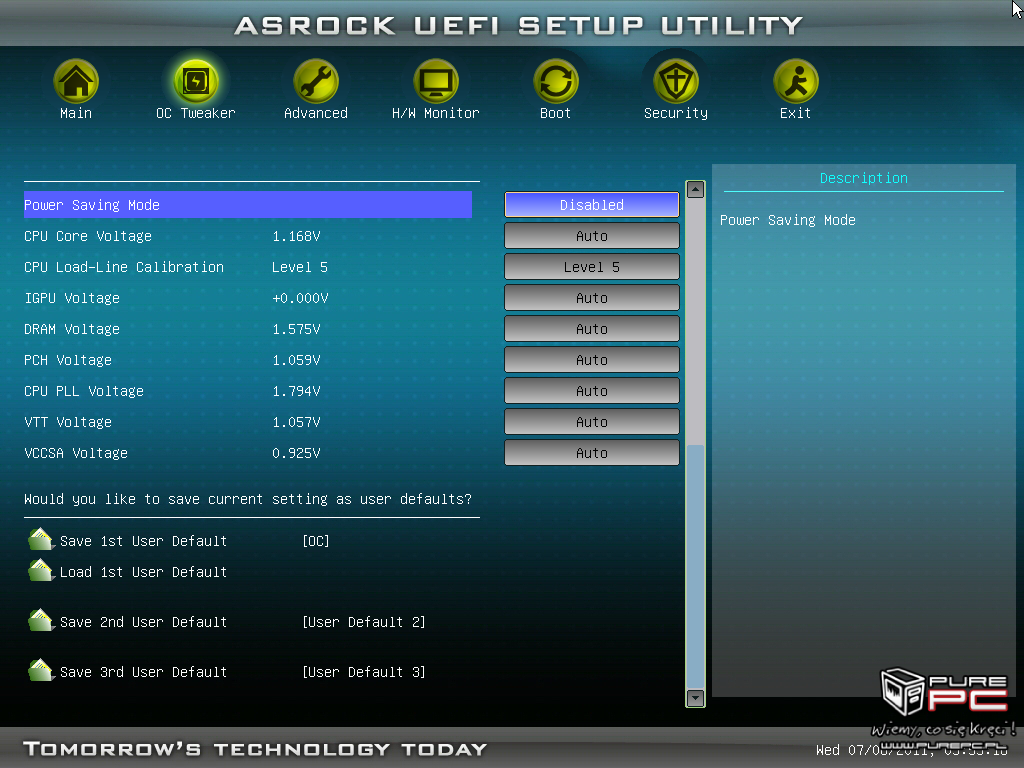Click the [User Default 3] profile name
The image size is (1024, 768).
364,672
